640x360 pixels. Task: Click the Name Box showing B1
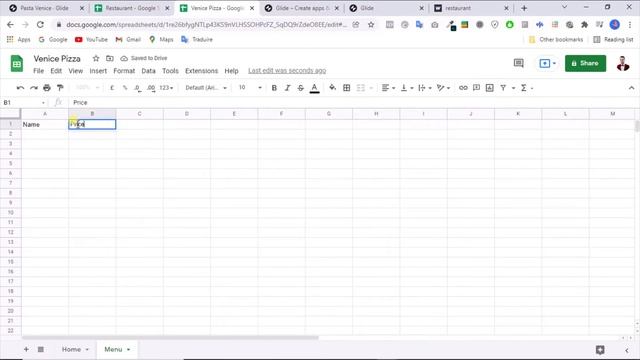24,102
